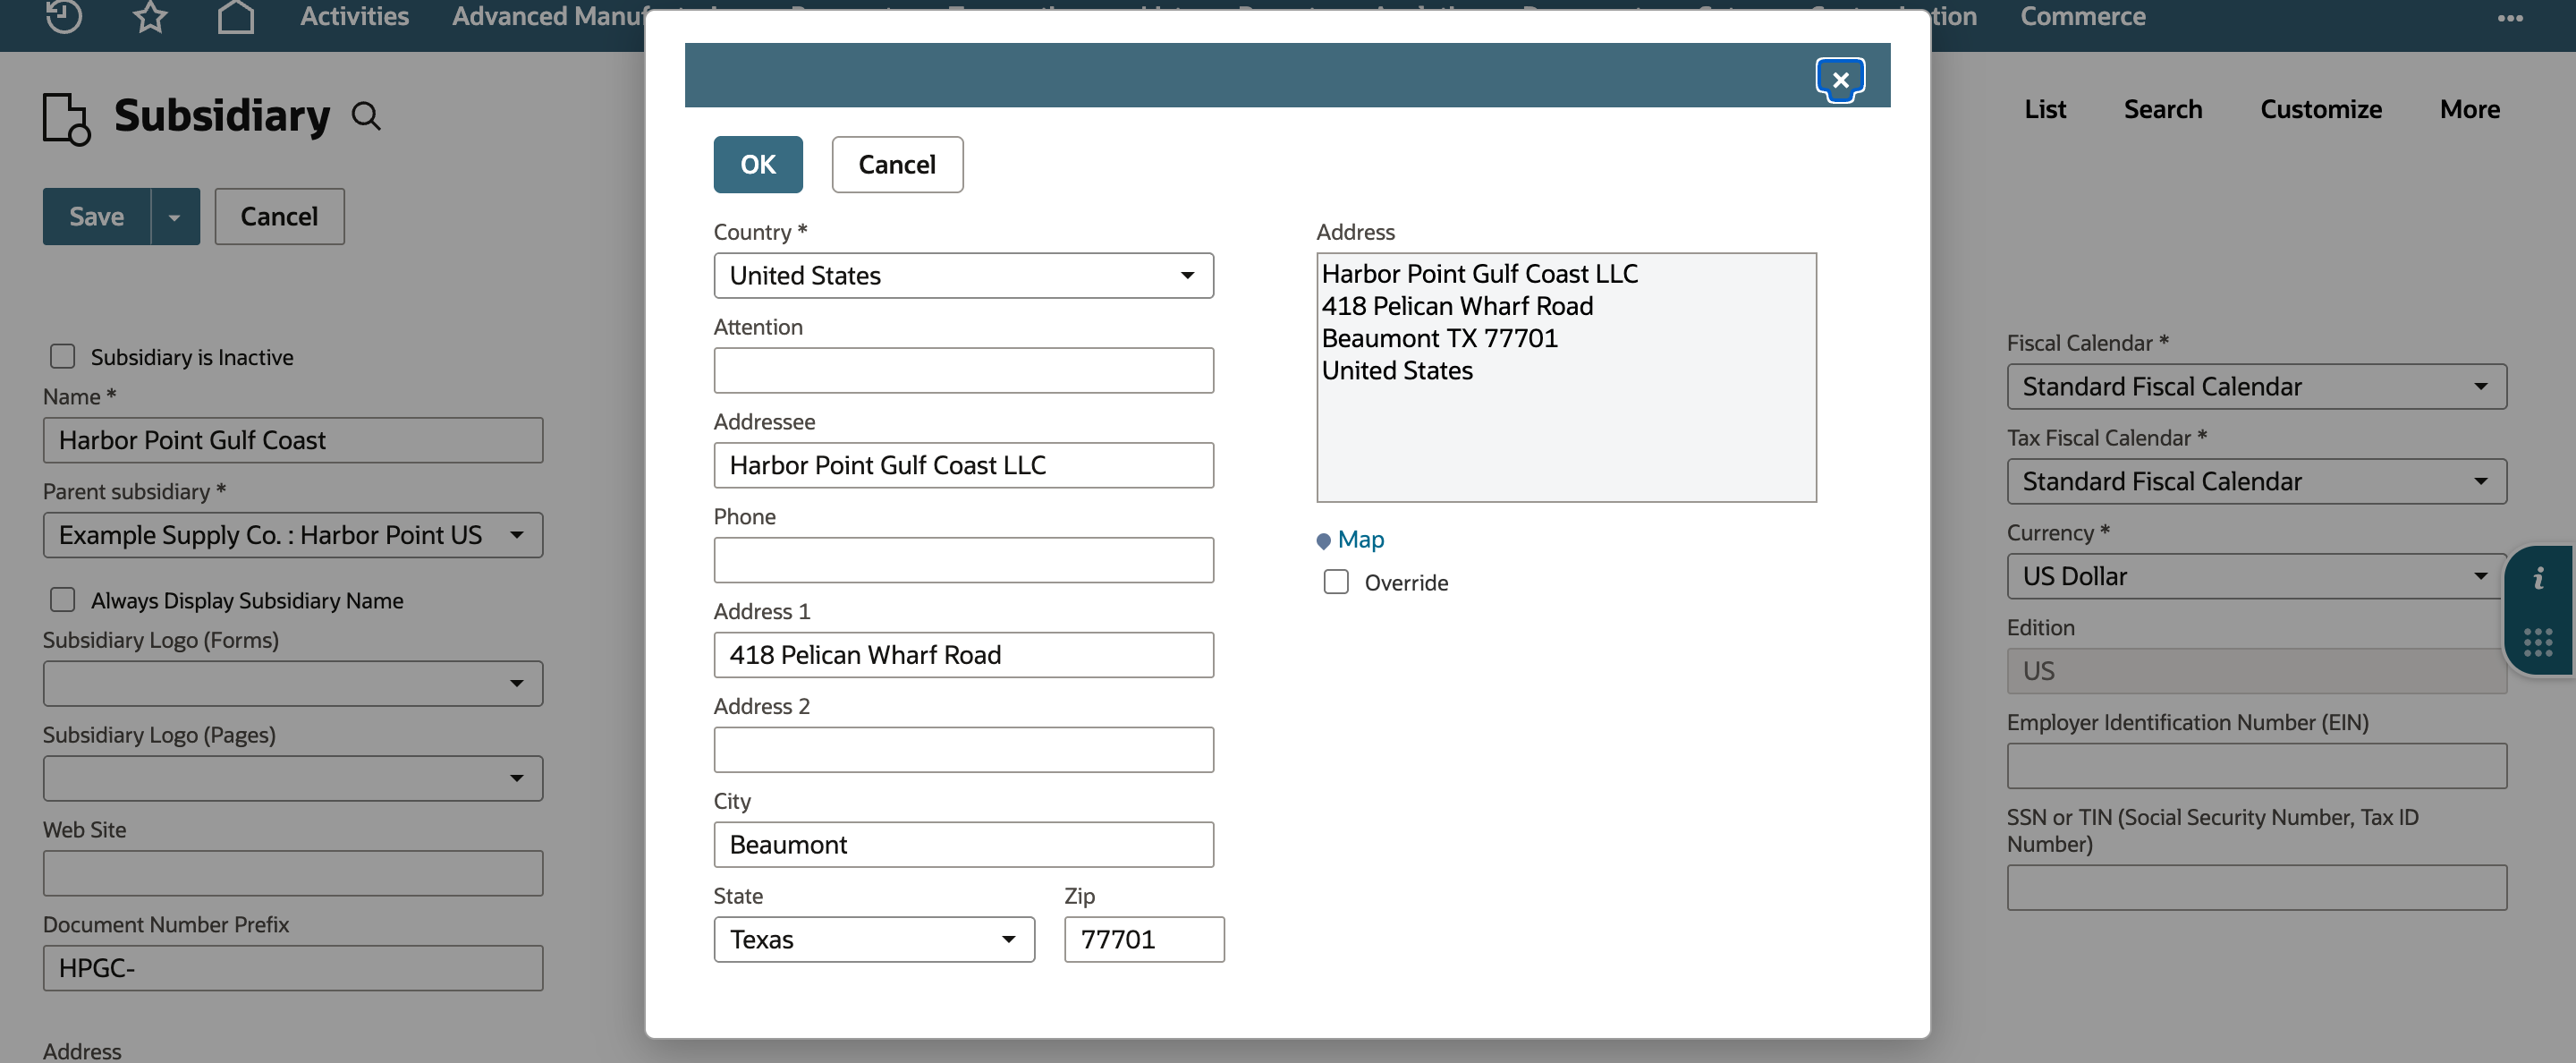The image size is (2576, 1063).
Task: Open the overflow three-dots menu in the navigation bar
Action: pyautogui.click(x=2510, y=17)
